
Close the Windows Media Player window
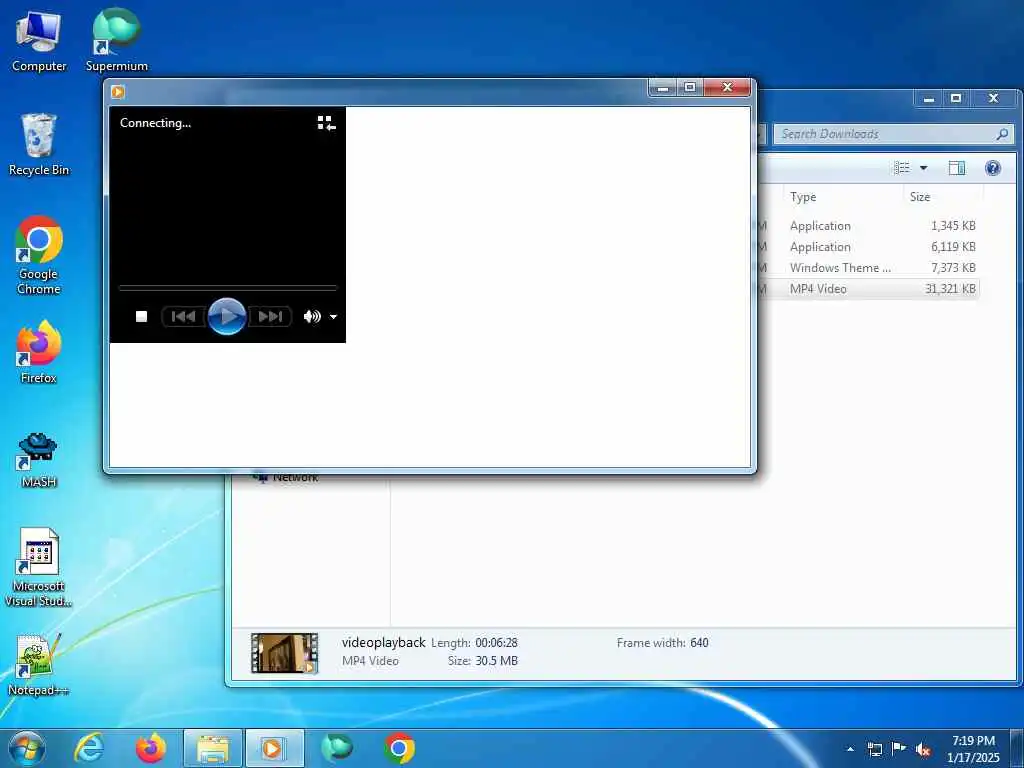point(728,88)
